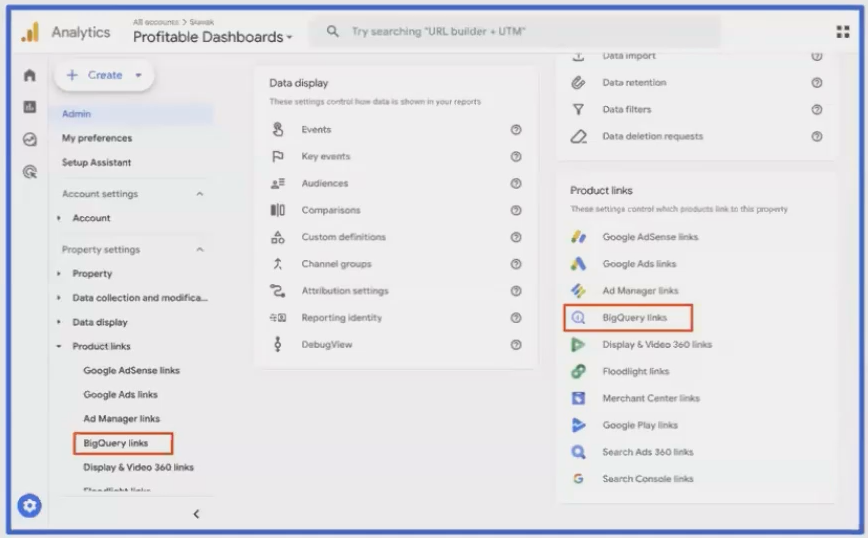Click the Search Console links Google icon
The image size is (868, 538).
click(578, 479)
